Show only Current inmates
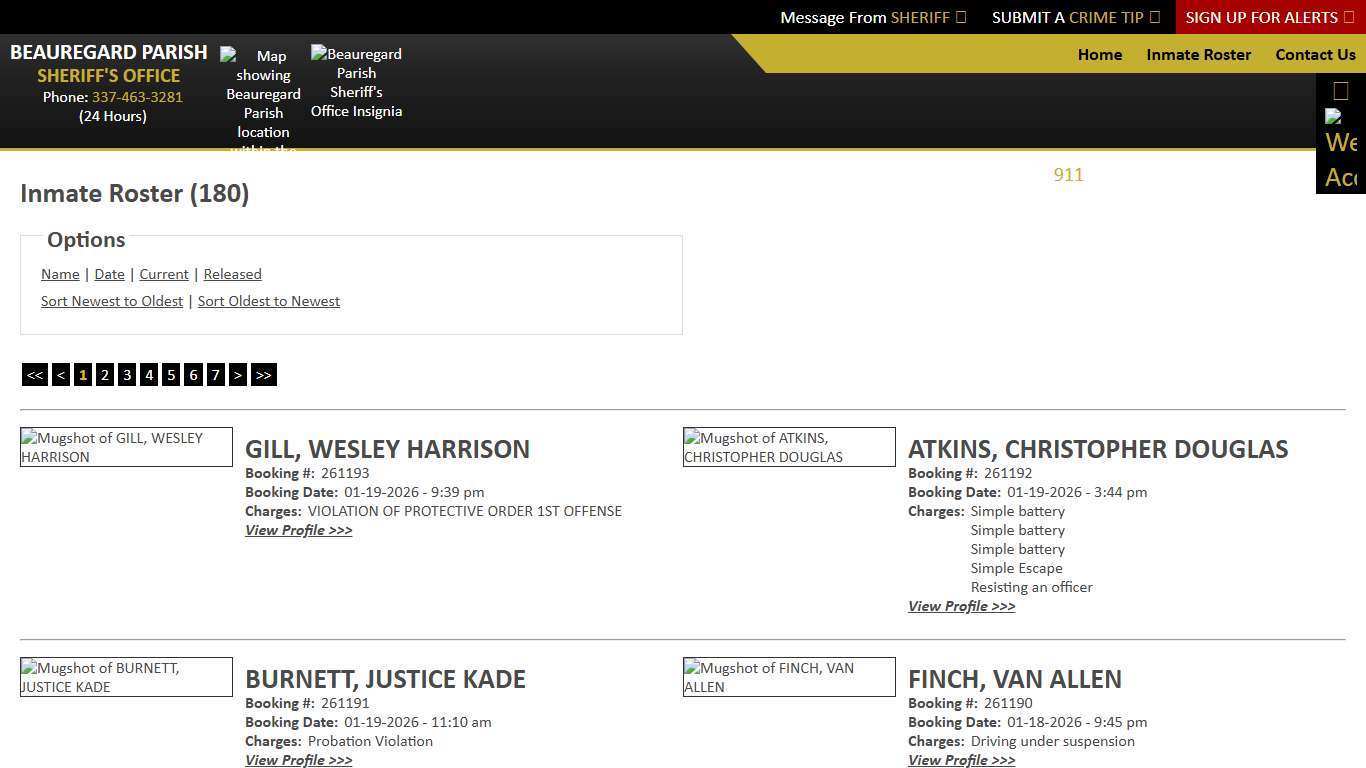1366x768 pixels. (163, 274)
